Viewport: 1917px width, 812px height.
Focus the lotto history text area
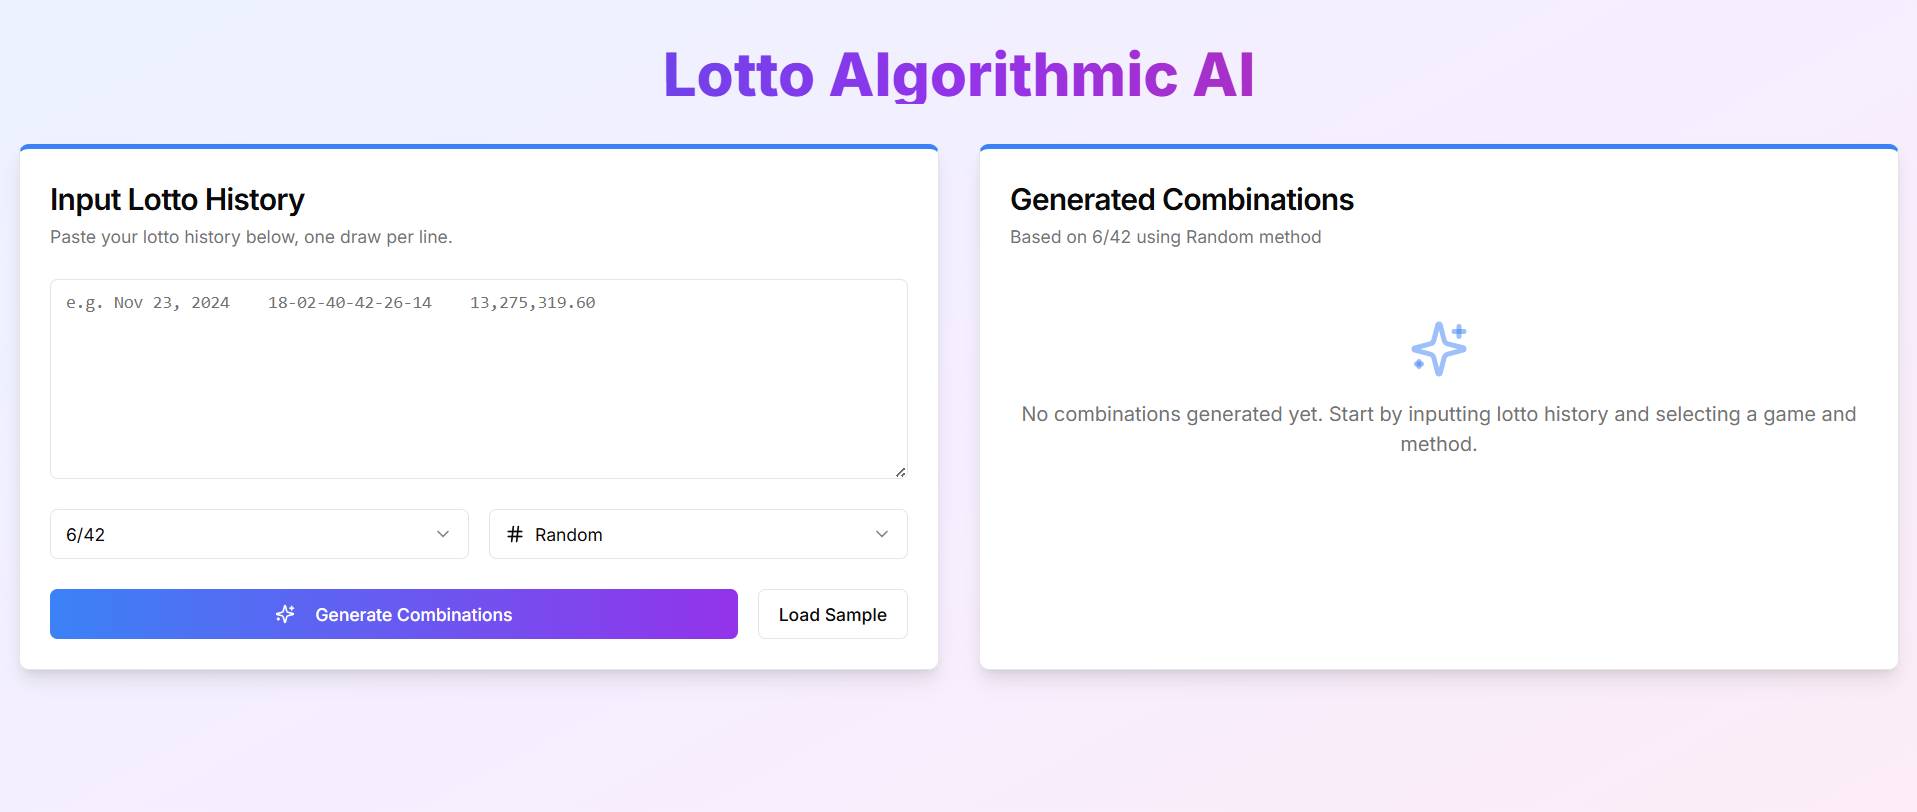pos(478,390)
